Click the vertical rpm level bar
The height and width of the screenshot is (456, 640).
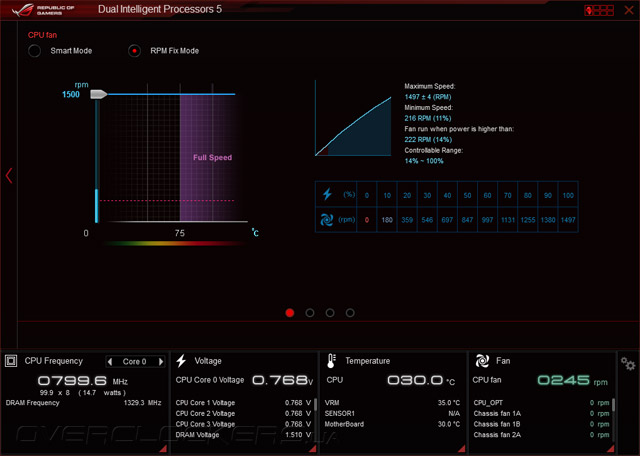click(97, 161)
